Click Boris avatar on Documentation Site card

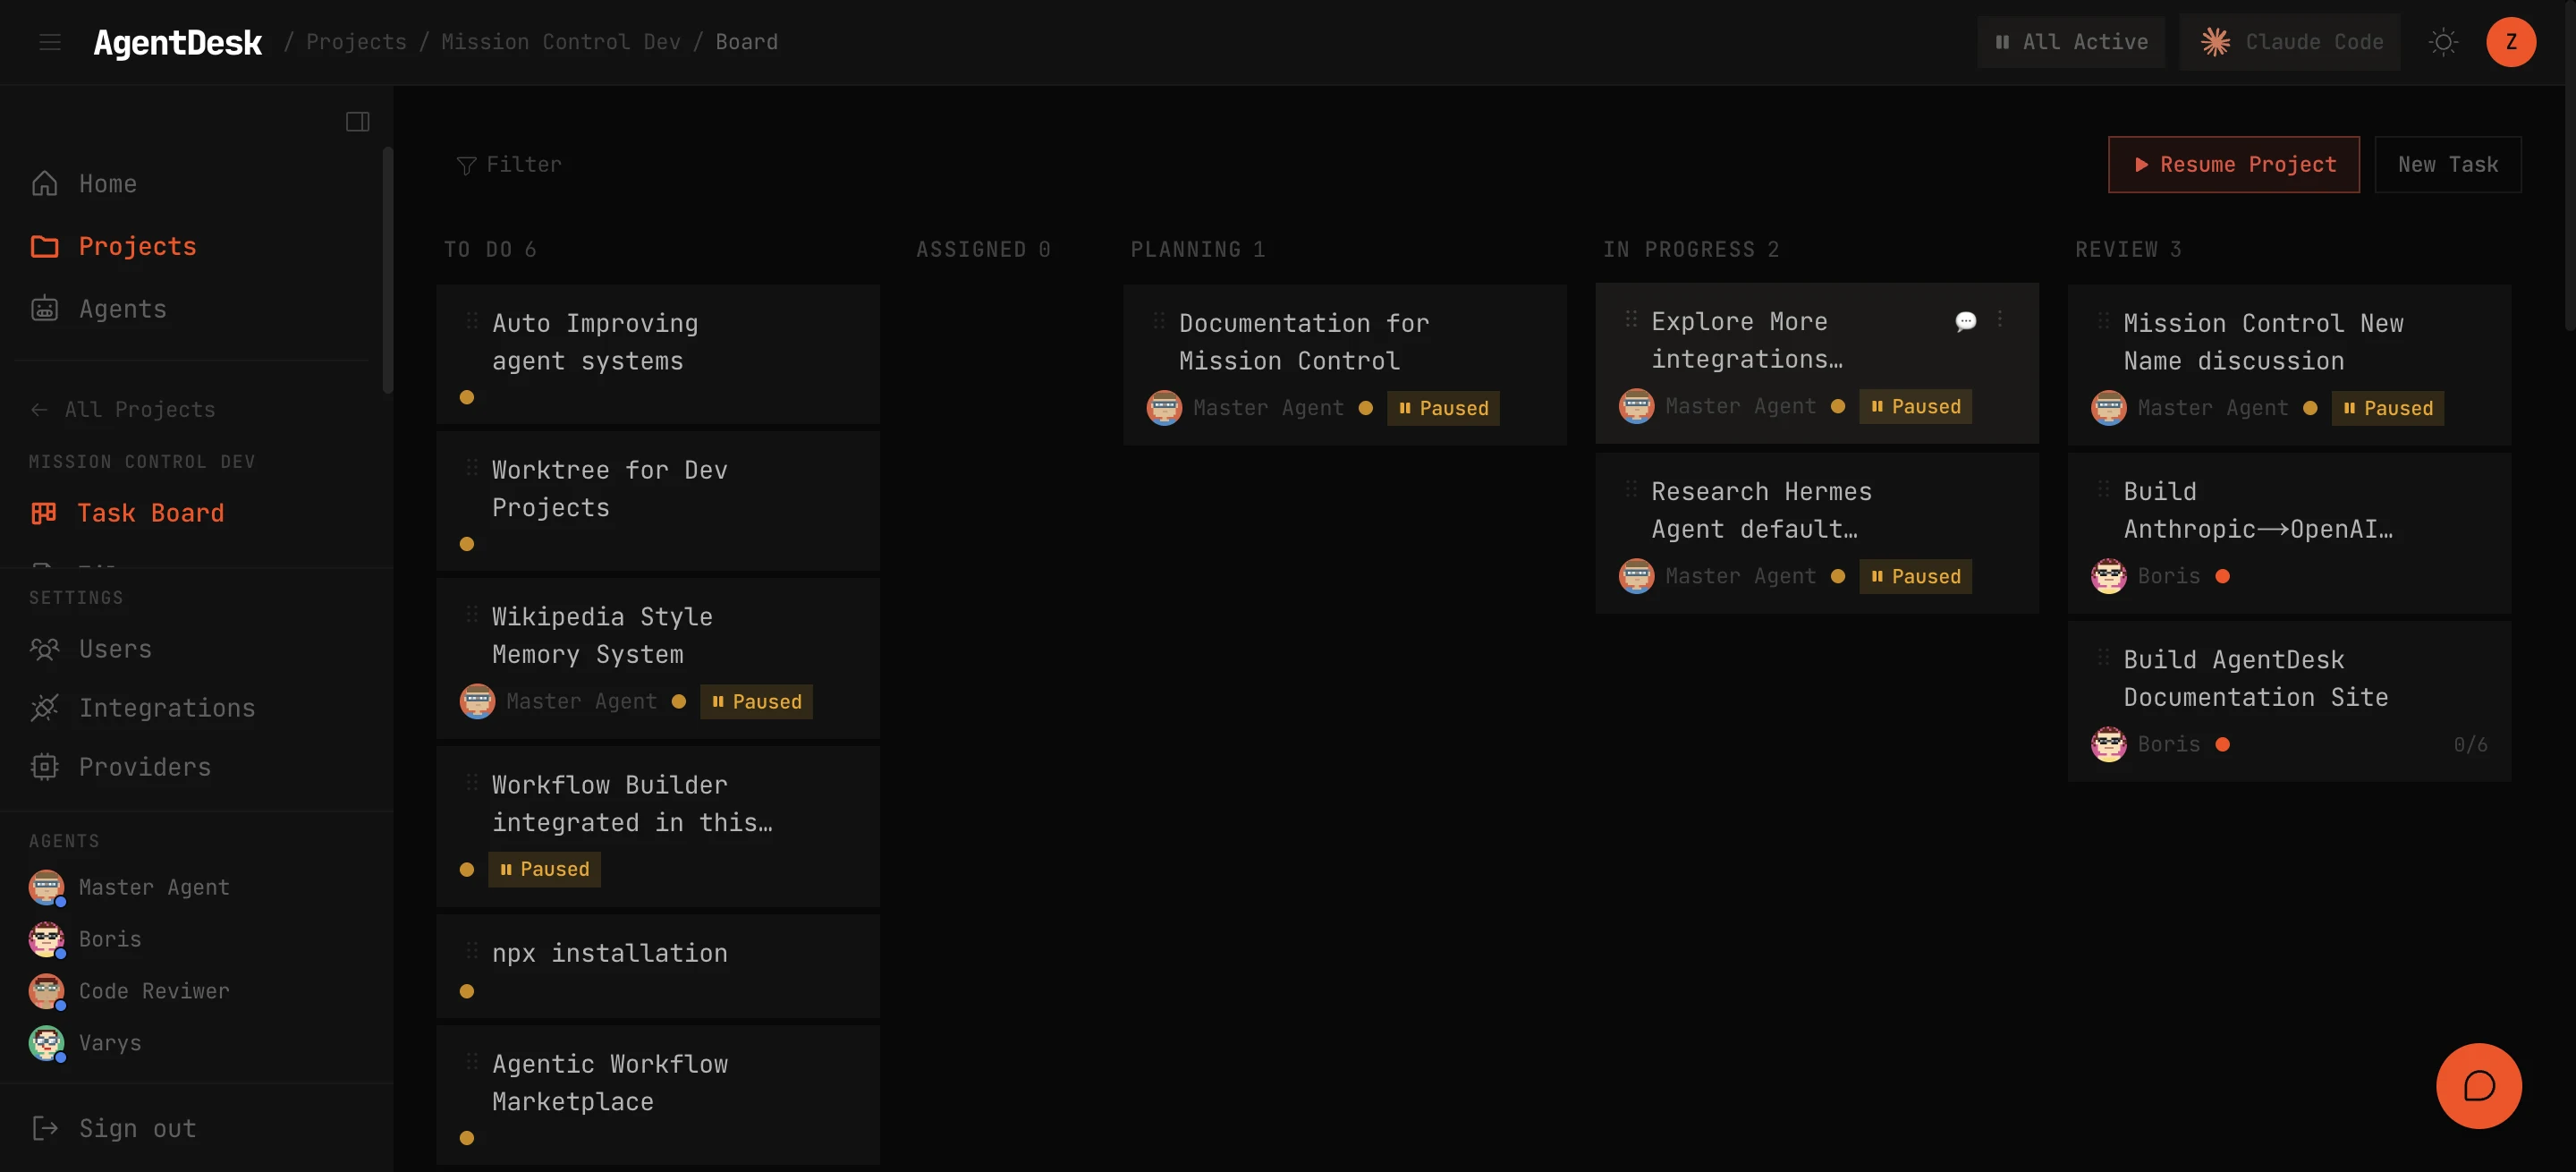pos(2109,744)
